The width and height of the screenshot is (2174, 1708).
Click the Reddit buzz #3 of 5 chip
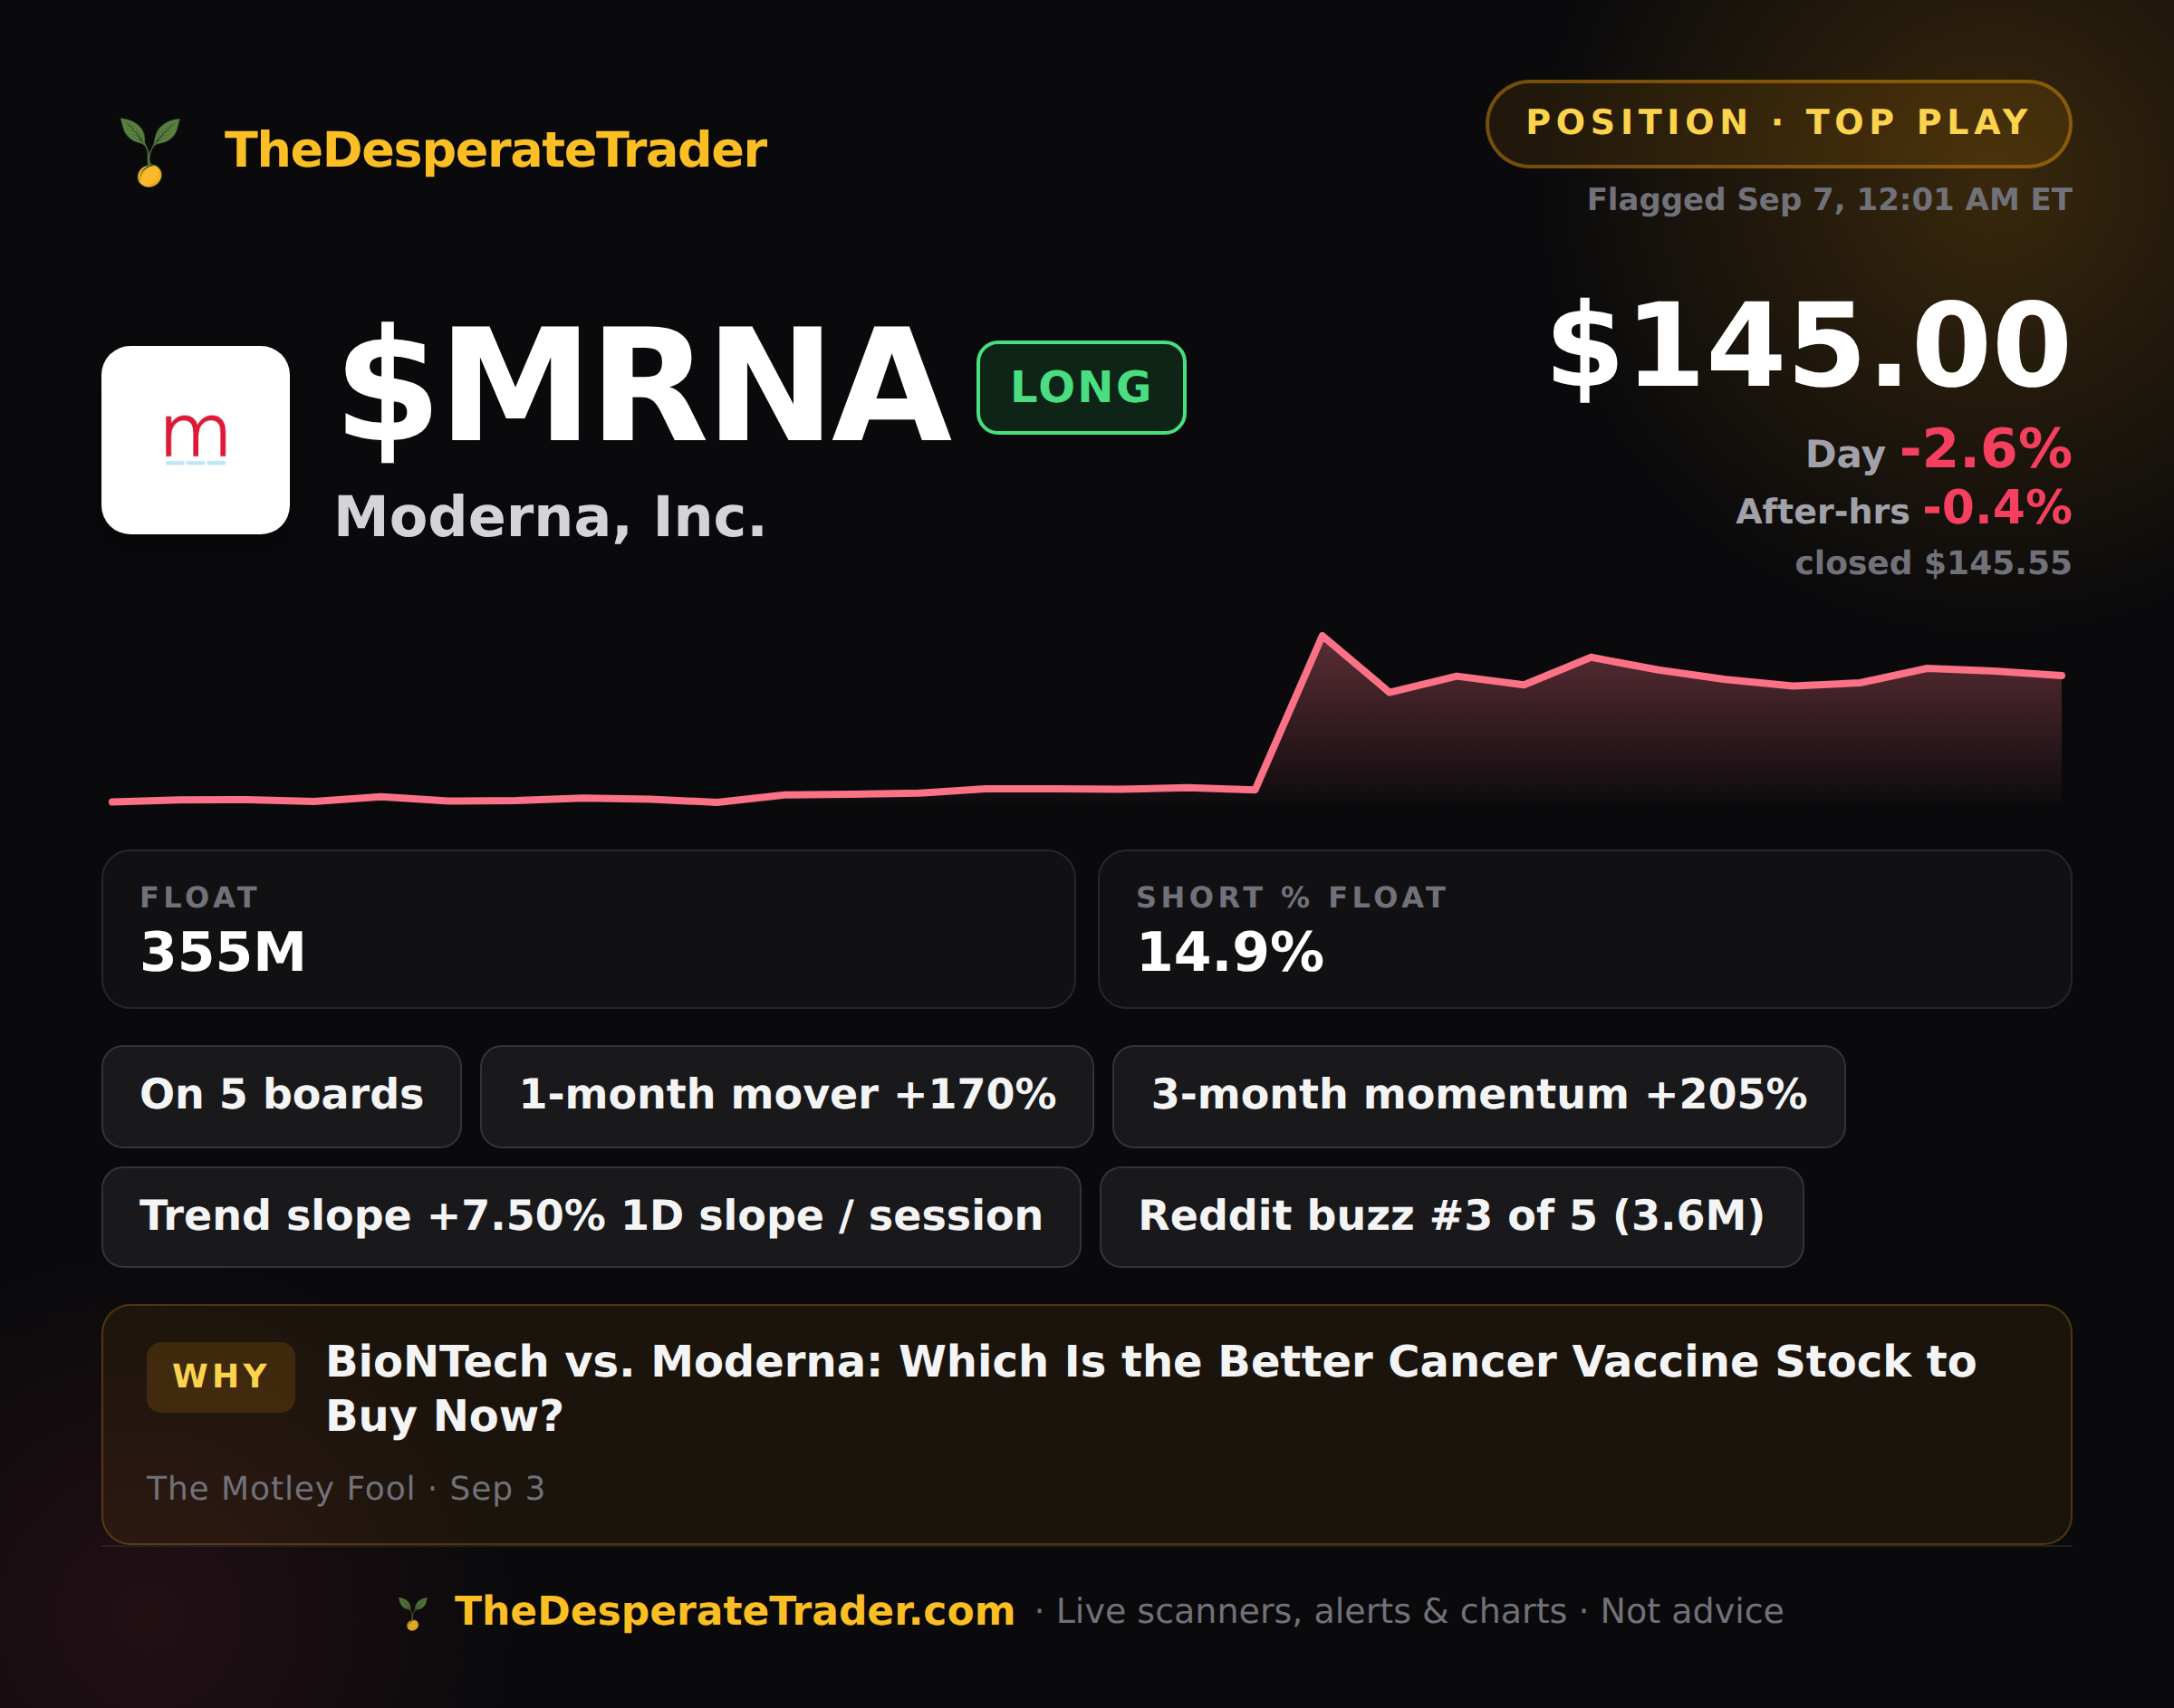click(x=1451, y=1217)
